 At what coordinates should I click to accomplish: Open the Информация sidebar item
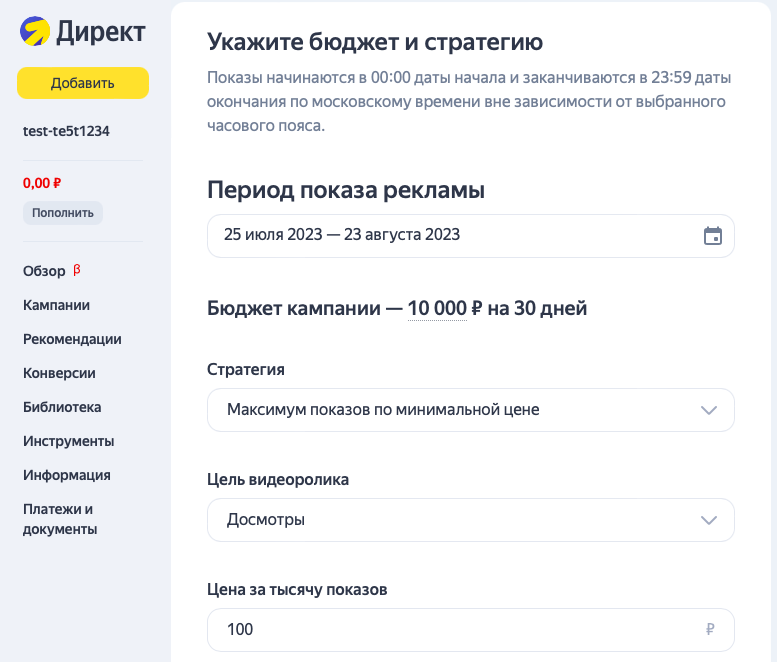point(66,475)
